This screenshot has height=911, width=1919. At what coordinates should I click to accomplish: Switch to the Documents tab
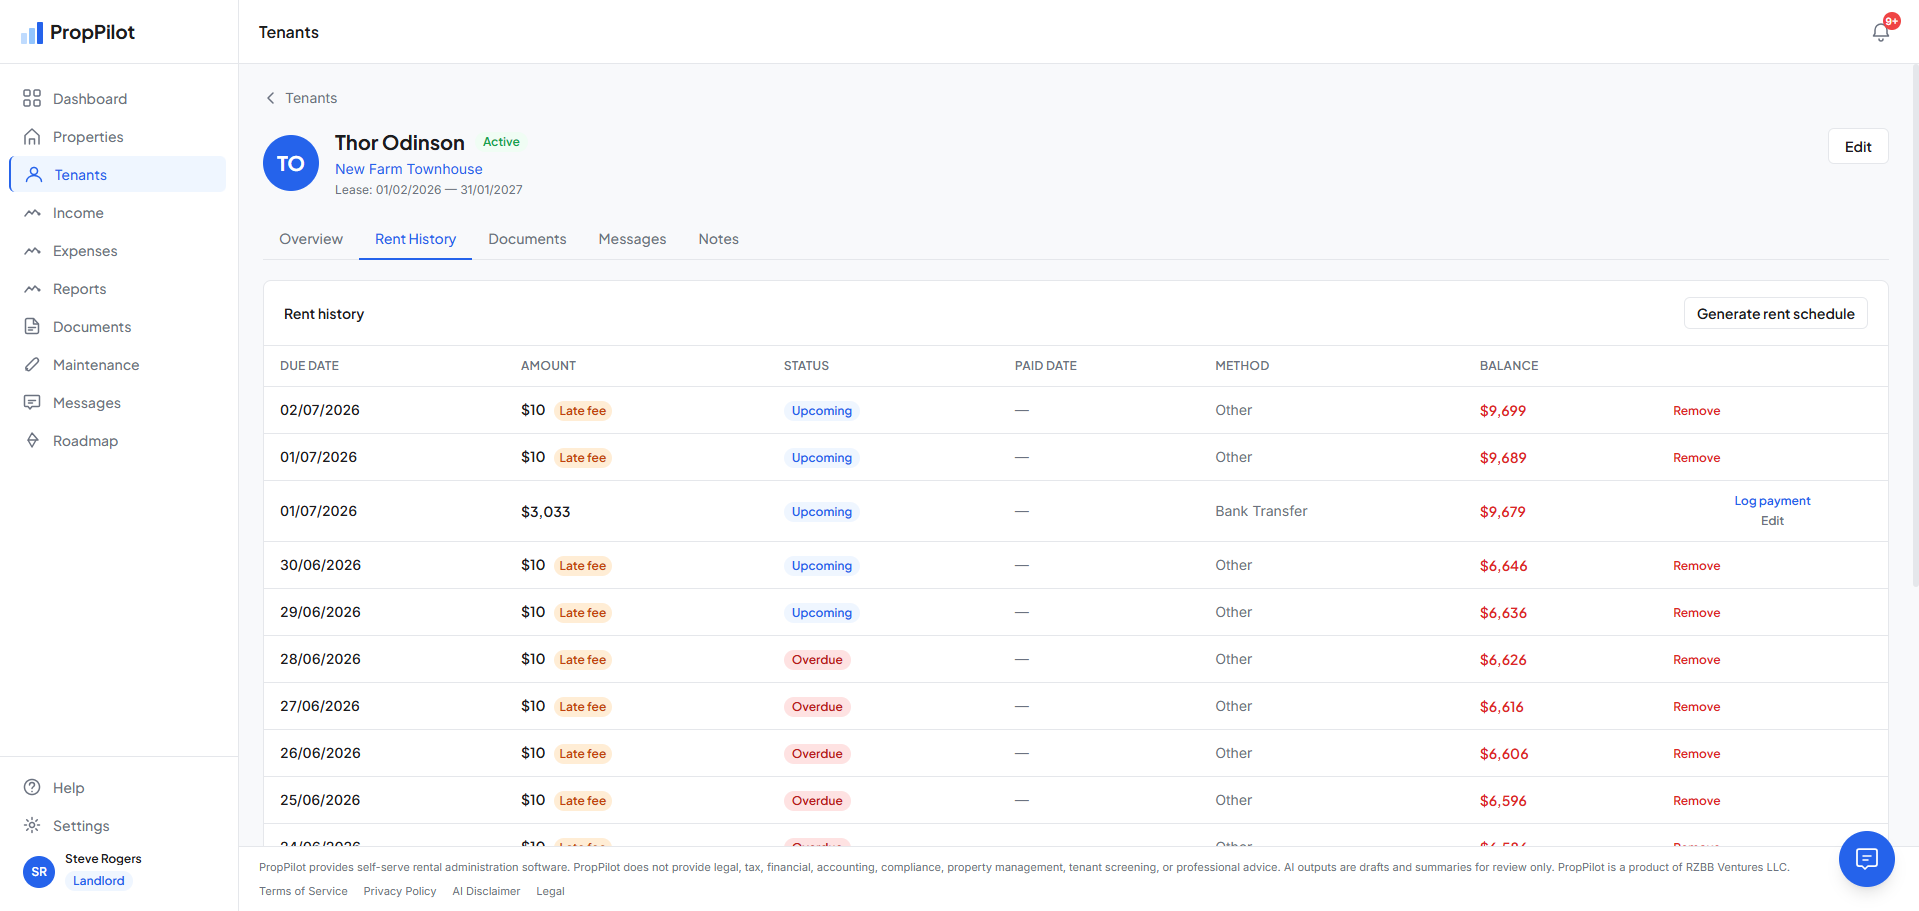tap(527, 239)
